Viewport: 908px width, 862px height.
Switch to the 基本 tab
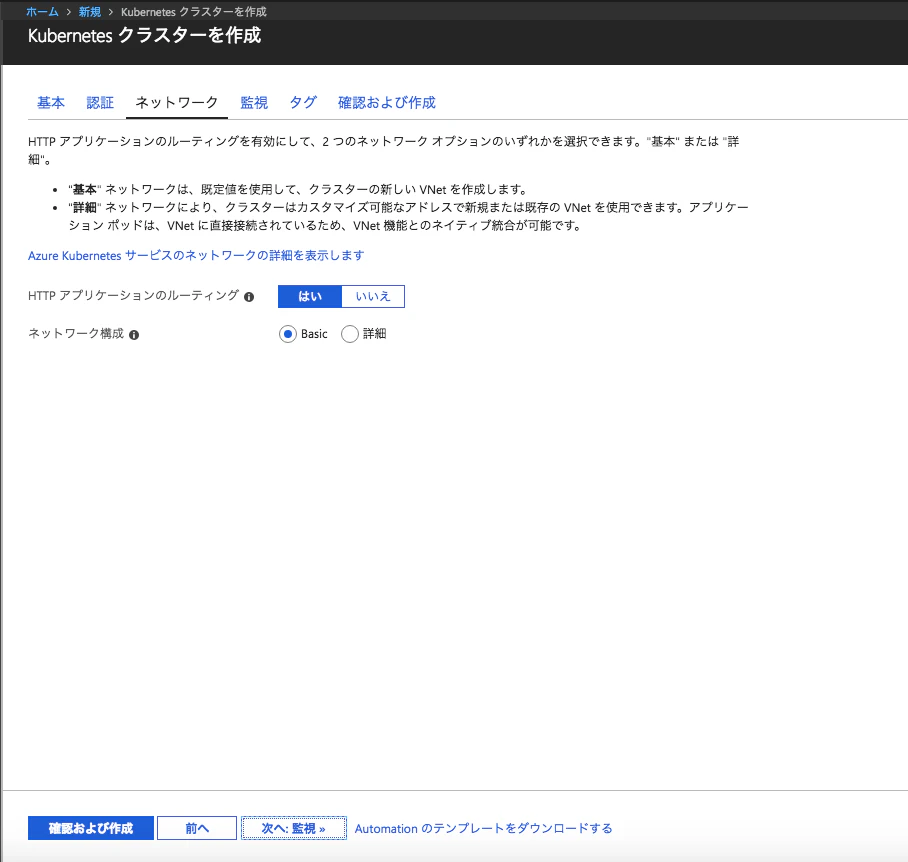pos(51,102)
